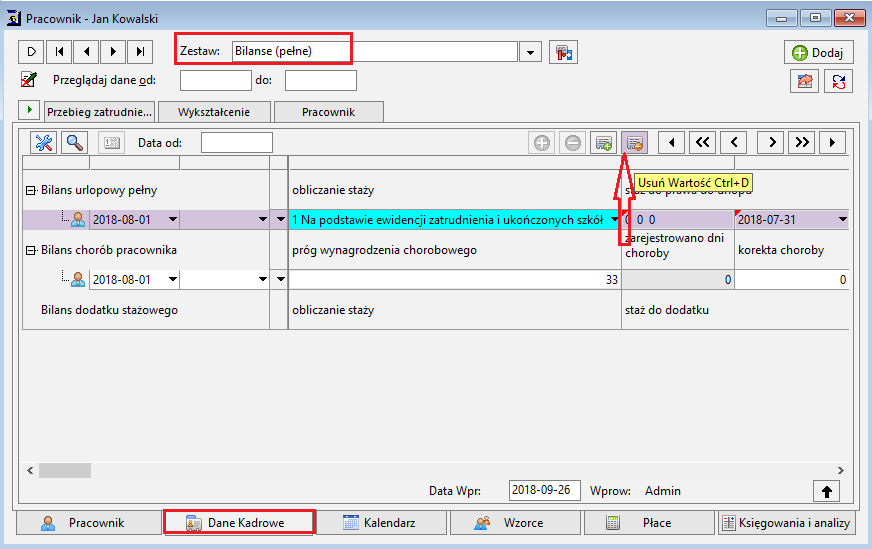Click the magnifying glass search icon
Screen dimensions: 872x549
click(x=75, y=143)
